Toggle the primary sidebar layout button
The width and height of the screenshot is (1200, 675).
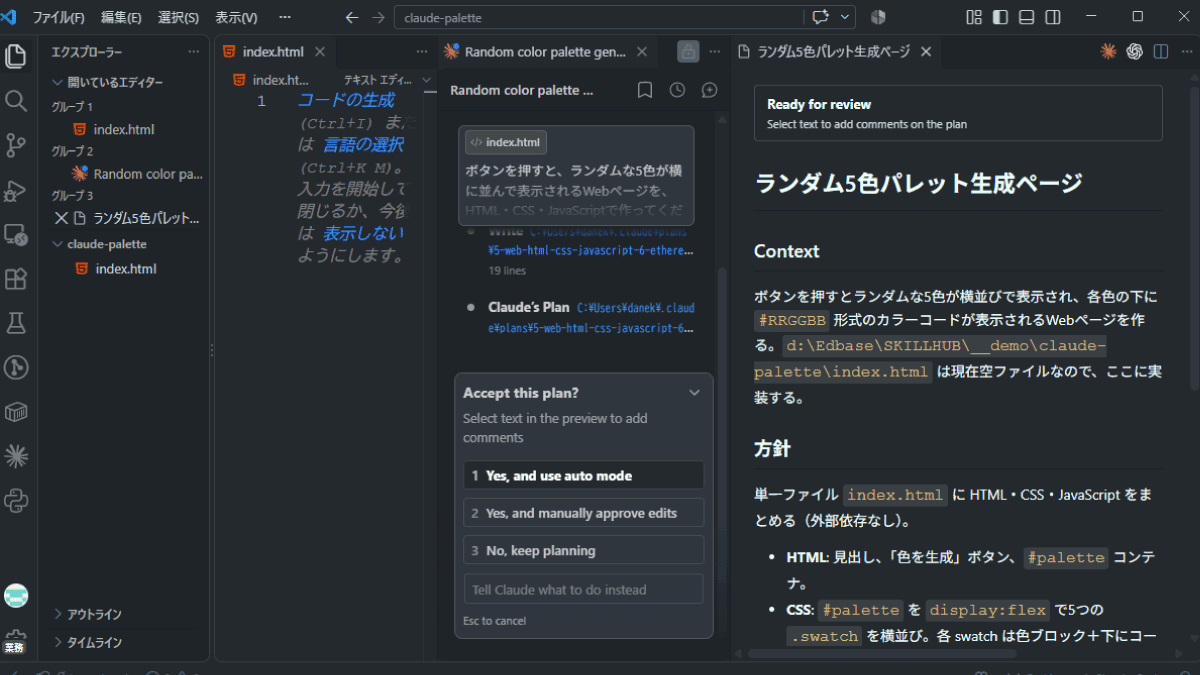1000,17
